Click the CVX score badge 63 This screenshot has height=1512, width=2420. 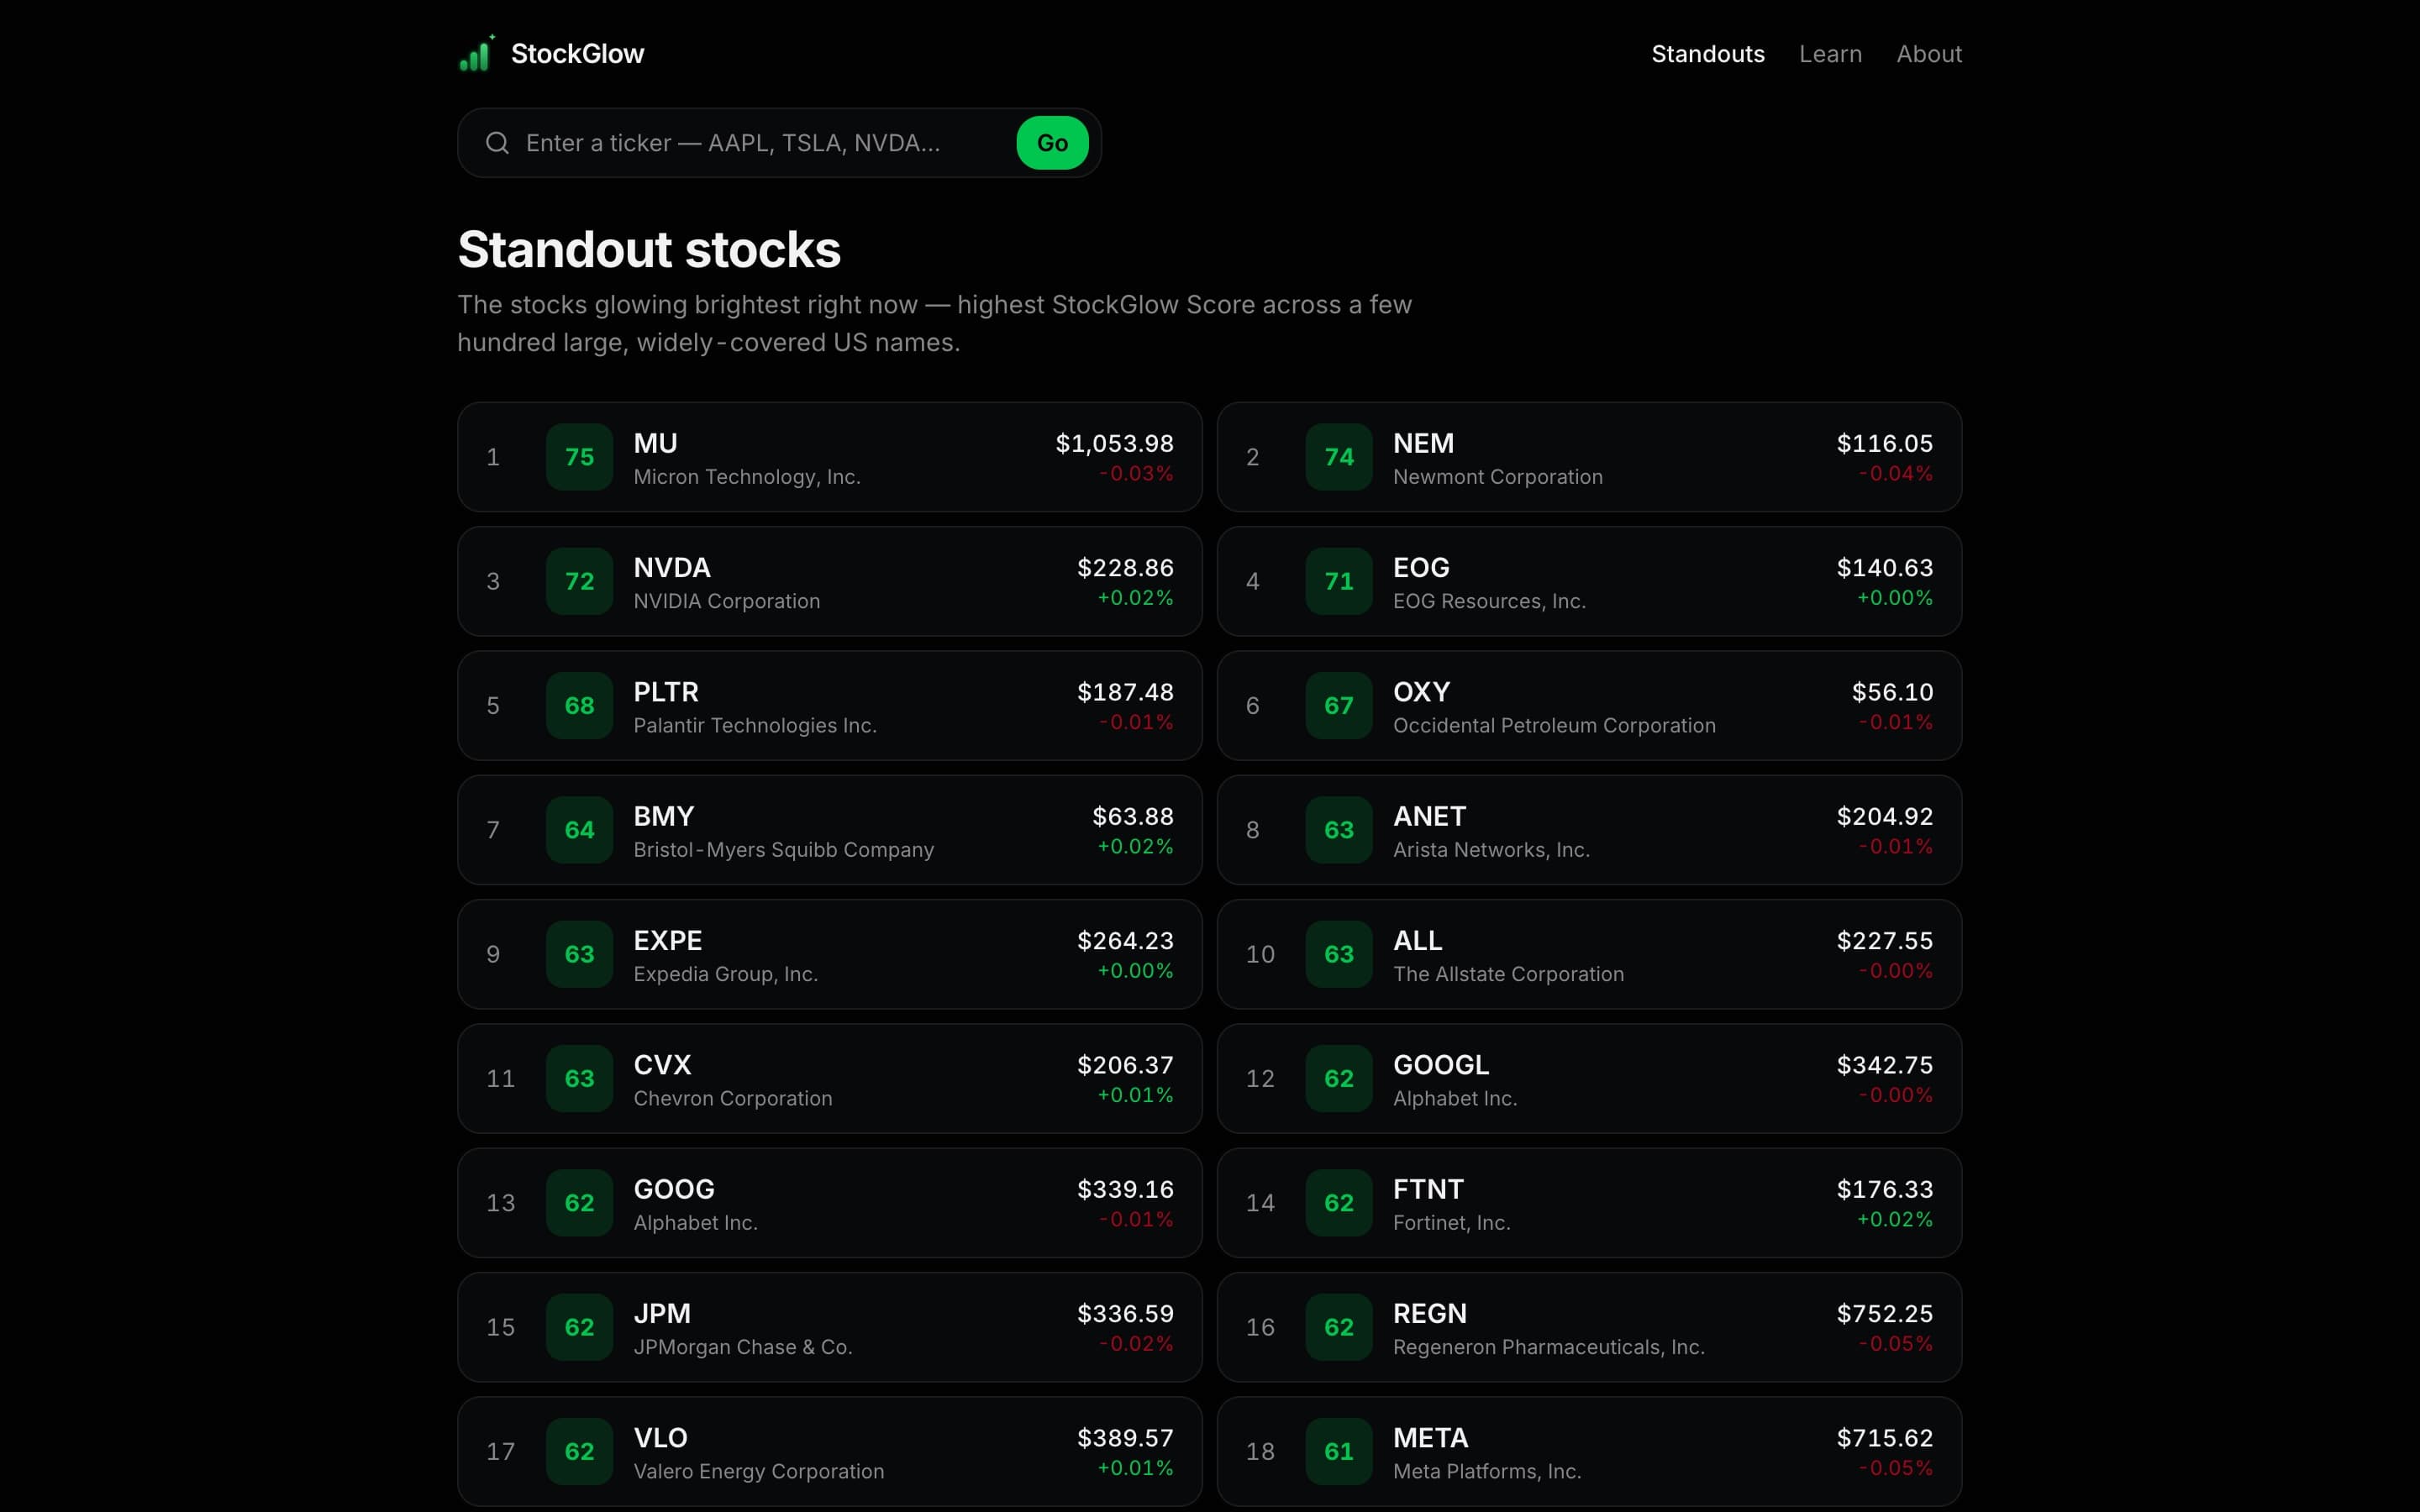579,1079
